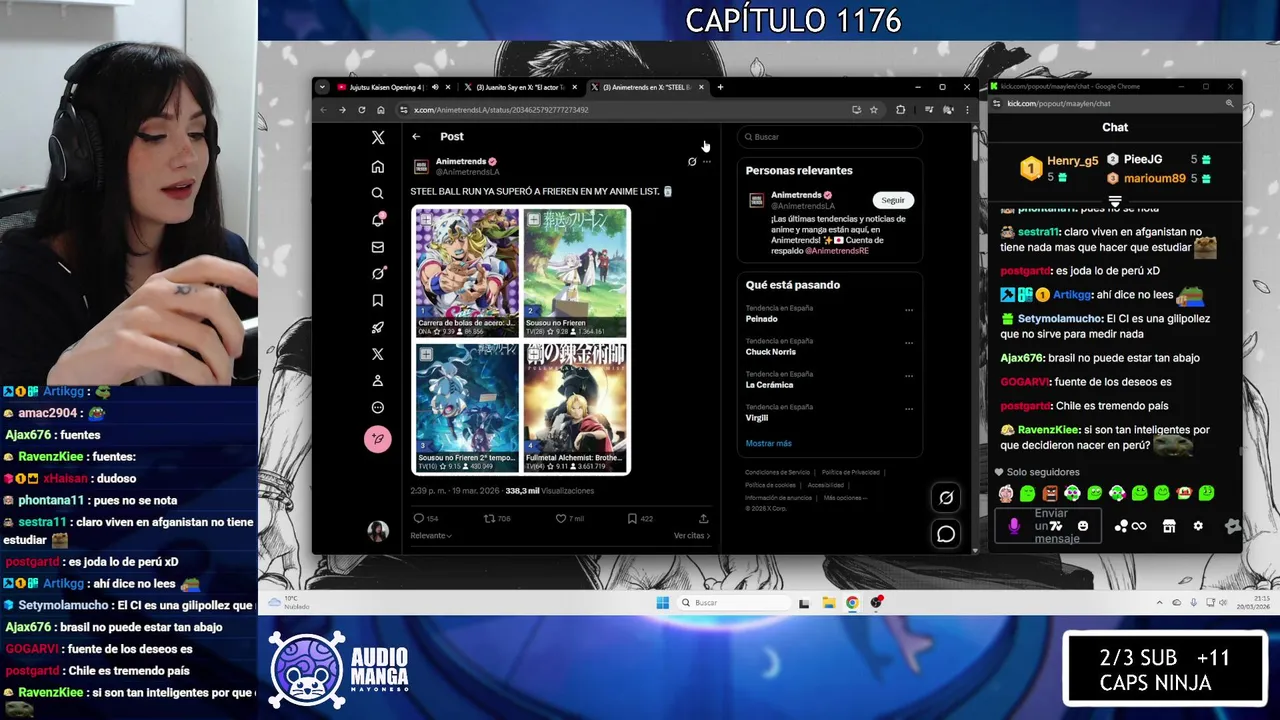Select the Animetrends en X tab
Viewport: 1280px width, 720px height.
tap(647, 87)
